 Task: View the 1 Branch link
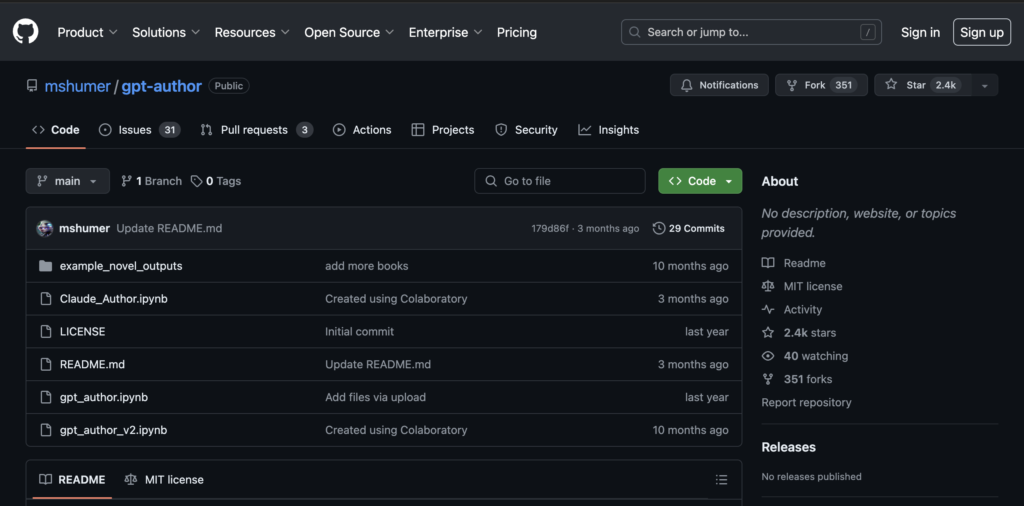(152, 181)
